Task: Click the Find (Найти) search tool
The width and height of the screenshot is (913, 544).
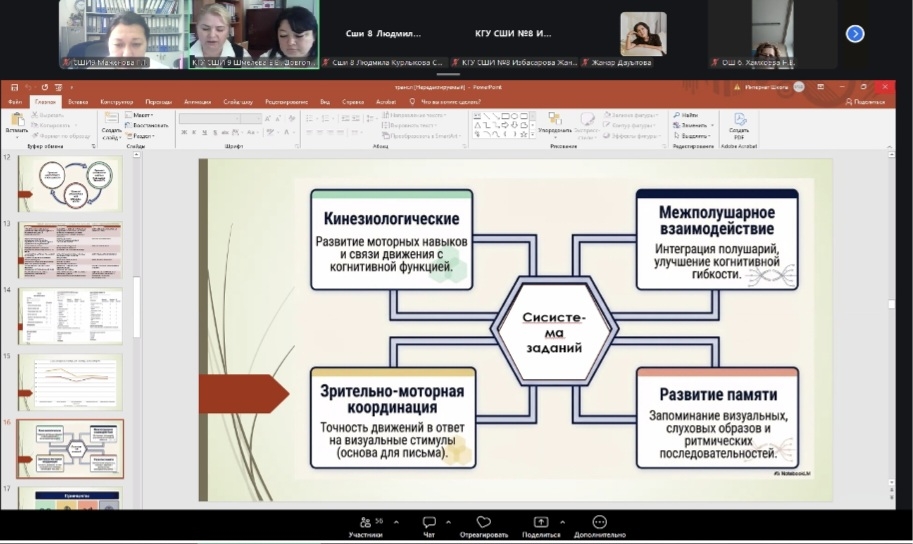Action: click(x=688, y=115)
